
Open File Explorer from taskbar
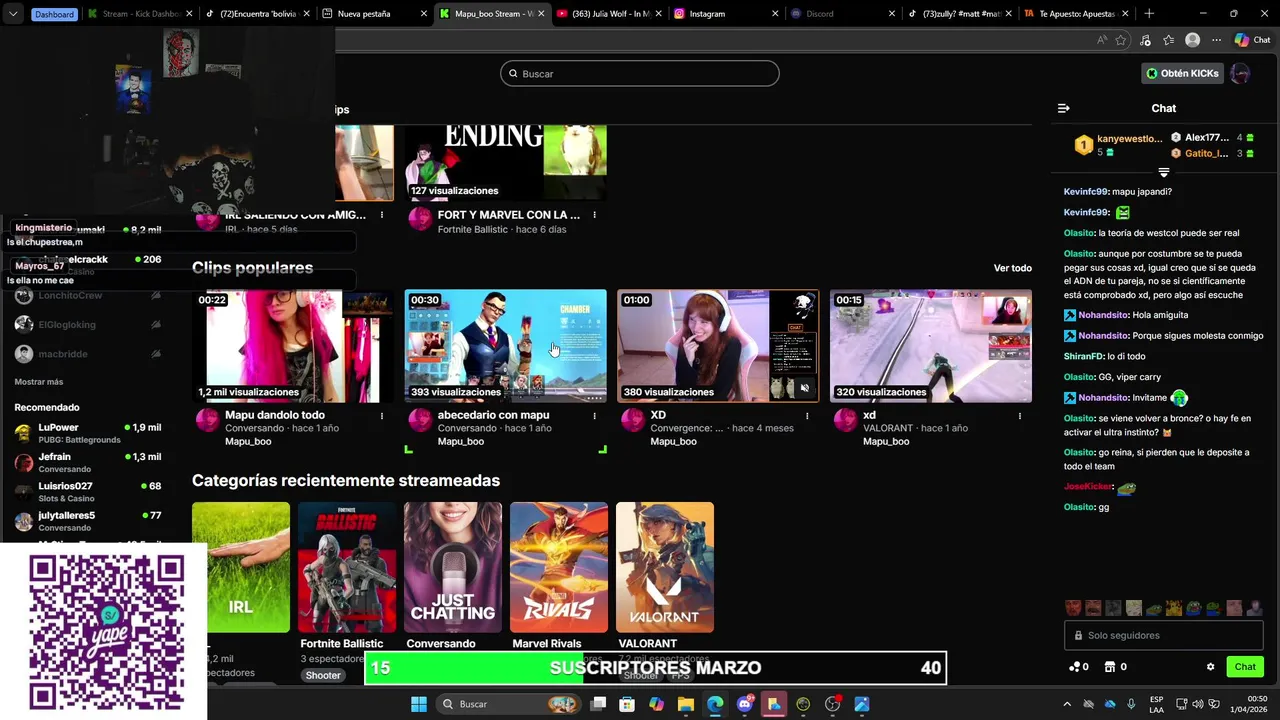686,704
